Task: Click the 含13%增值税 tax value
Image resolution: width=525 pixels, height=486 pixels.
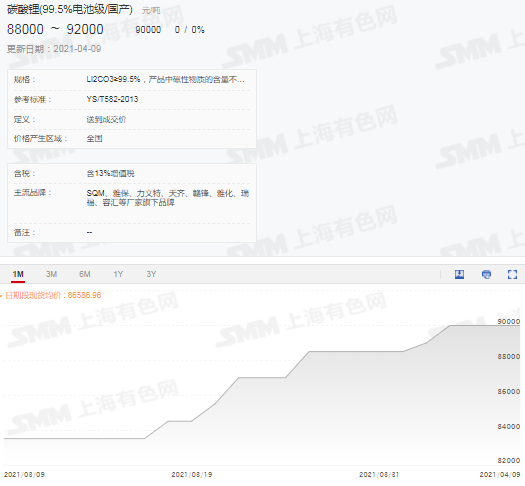Action: [110, 173]
